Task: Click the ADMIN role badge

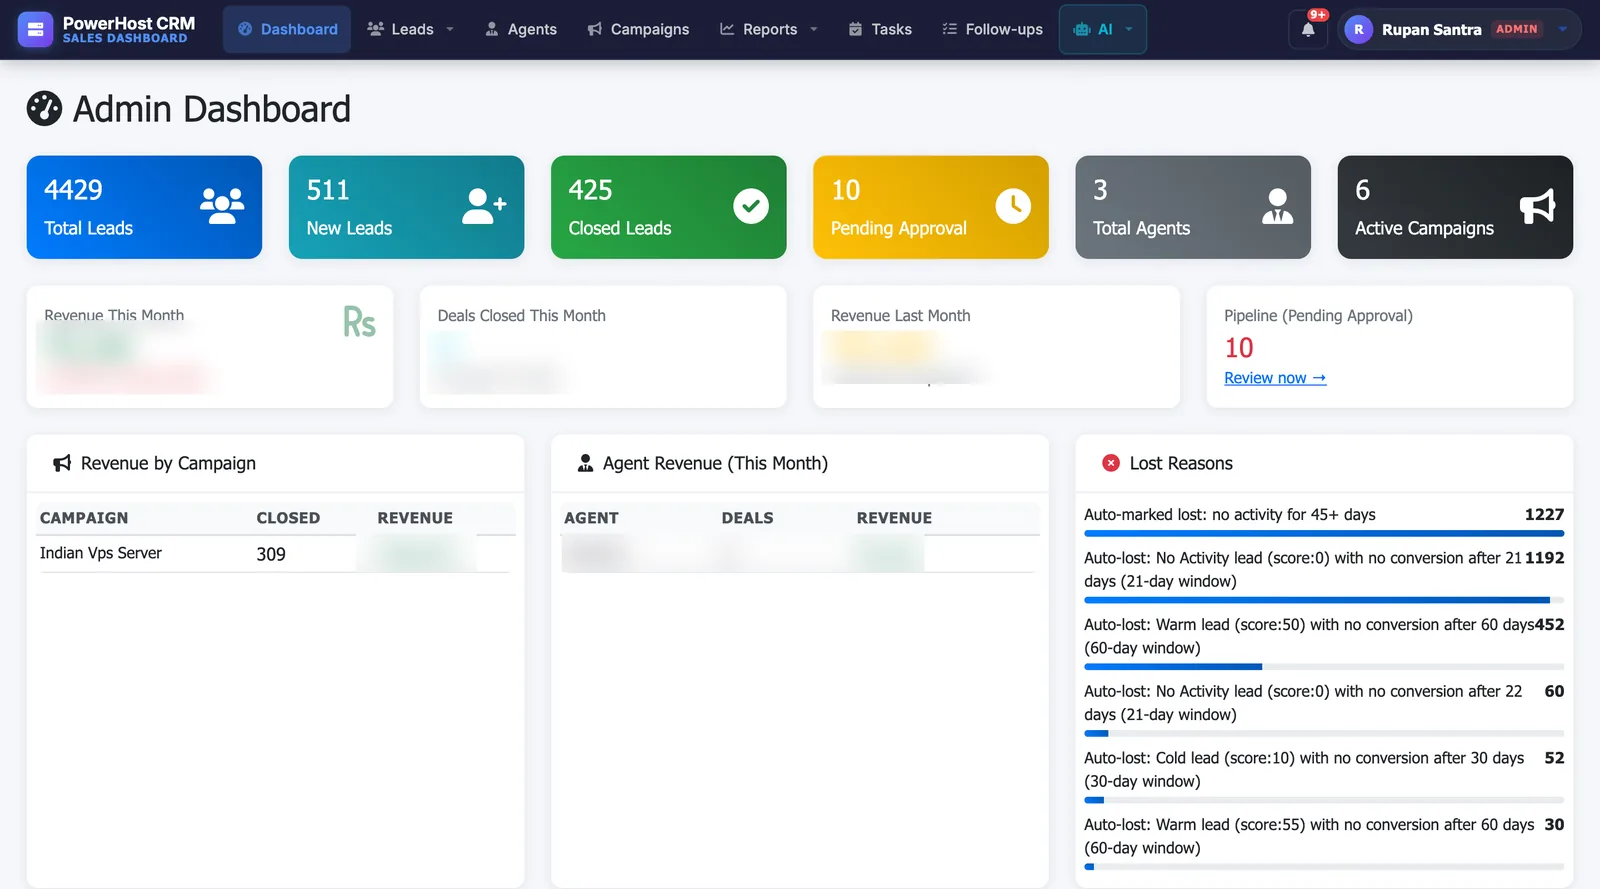Action: (1516, 29)
